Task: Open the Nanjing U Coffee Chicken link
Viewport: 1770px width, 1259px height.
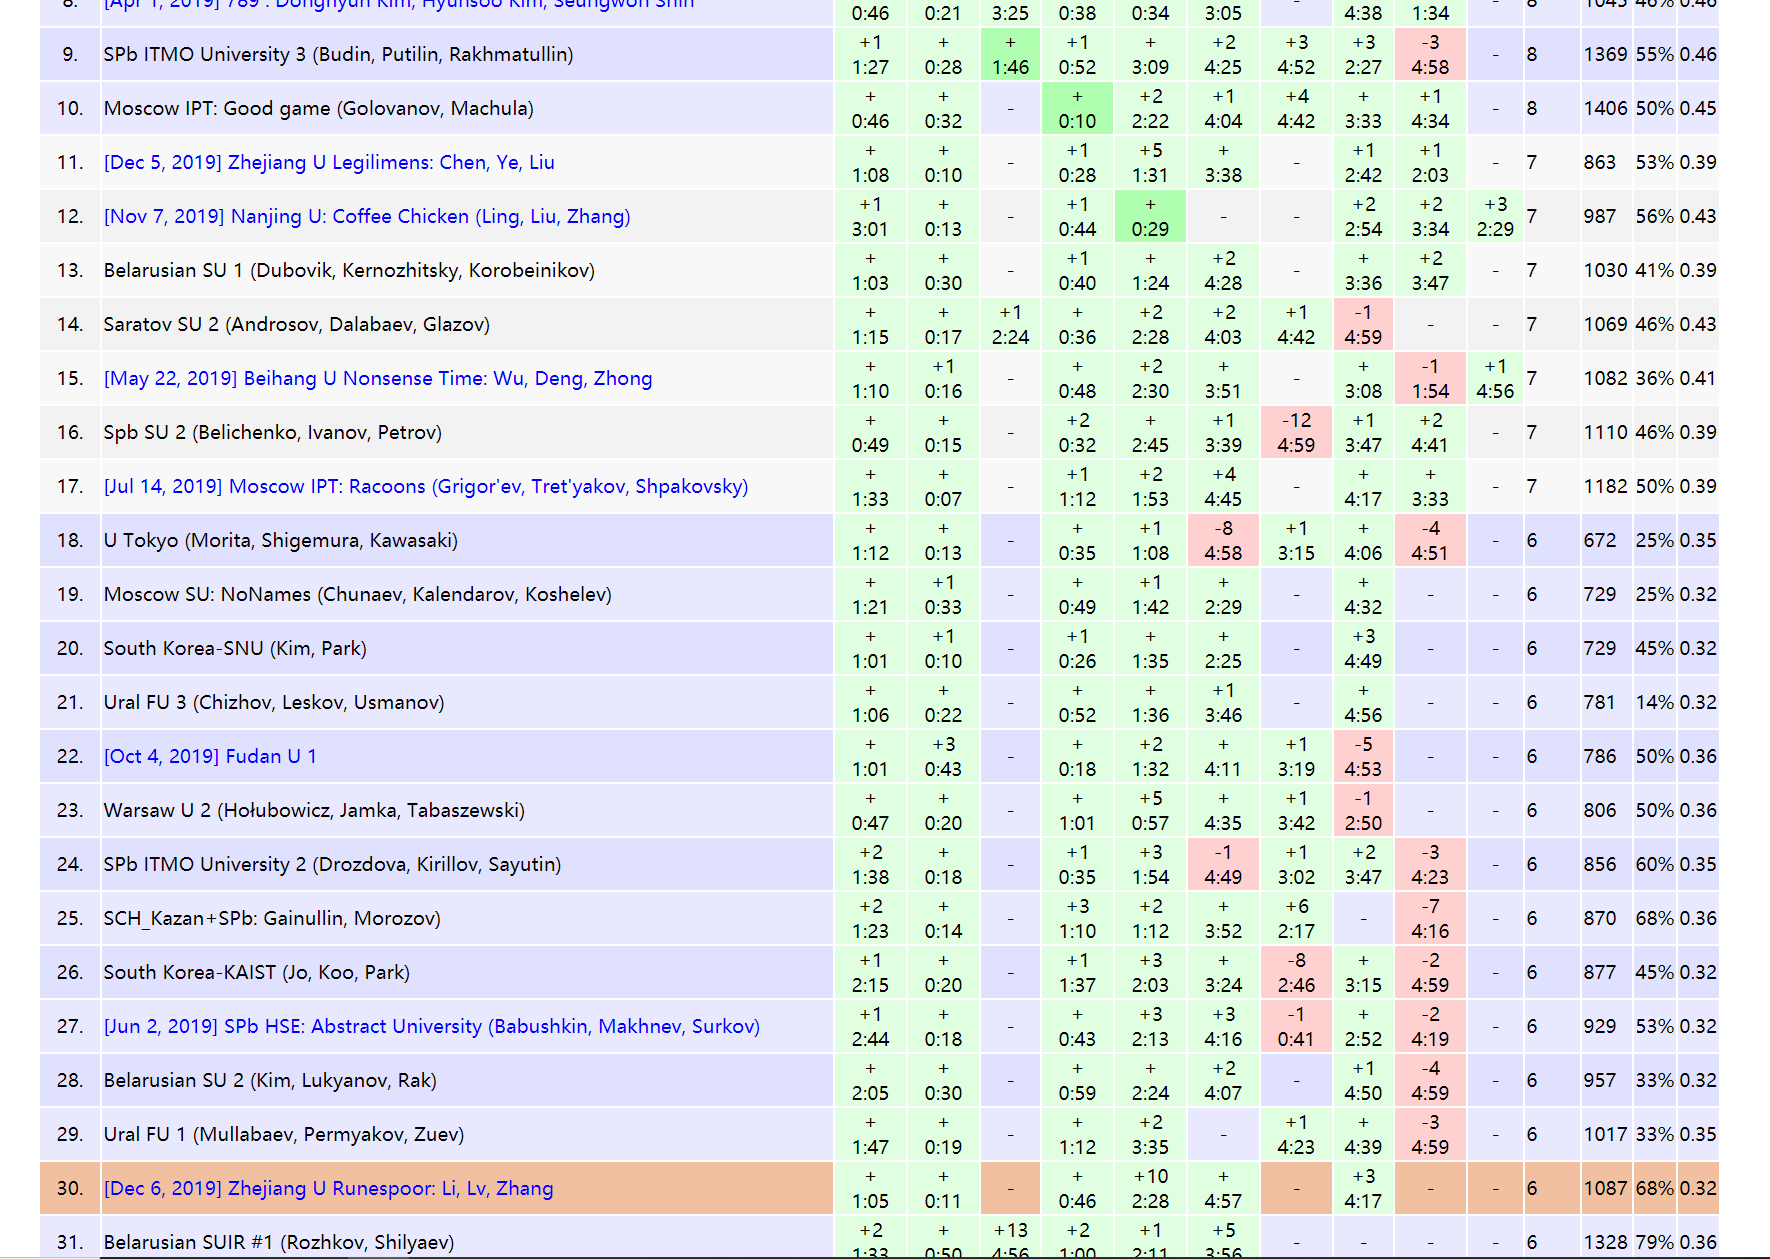Action: (x=367, y=217)
